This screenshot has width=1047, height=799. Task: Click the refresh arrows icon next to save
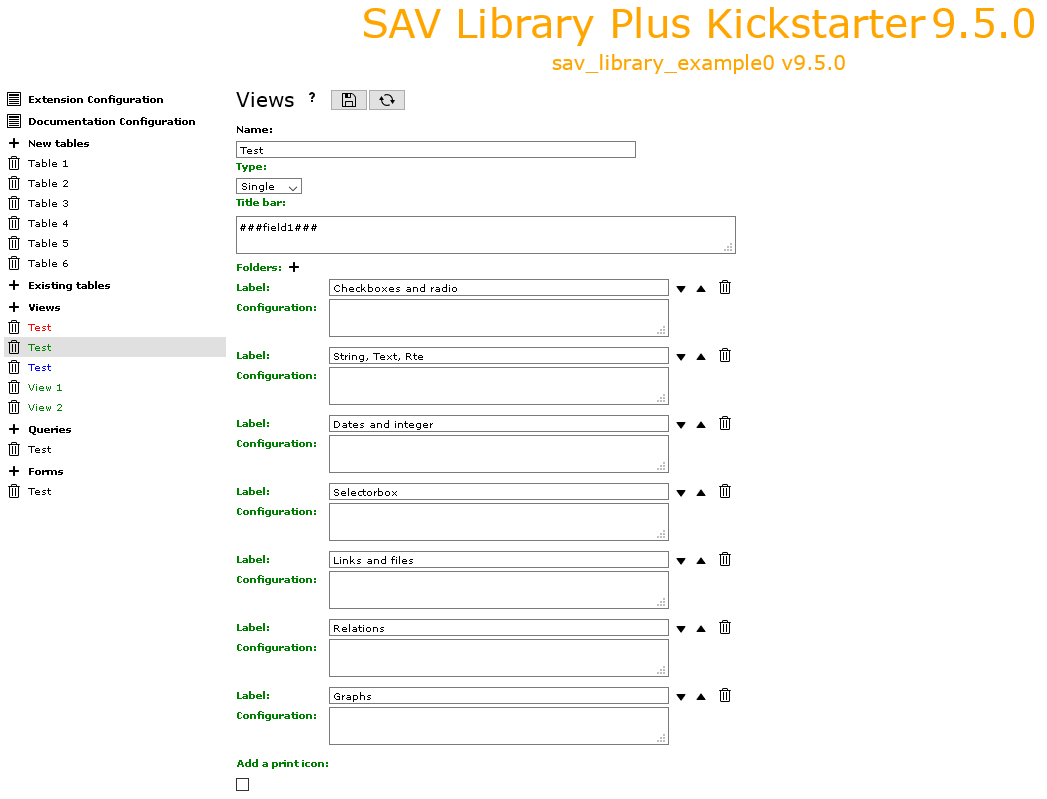387,100
